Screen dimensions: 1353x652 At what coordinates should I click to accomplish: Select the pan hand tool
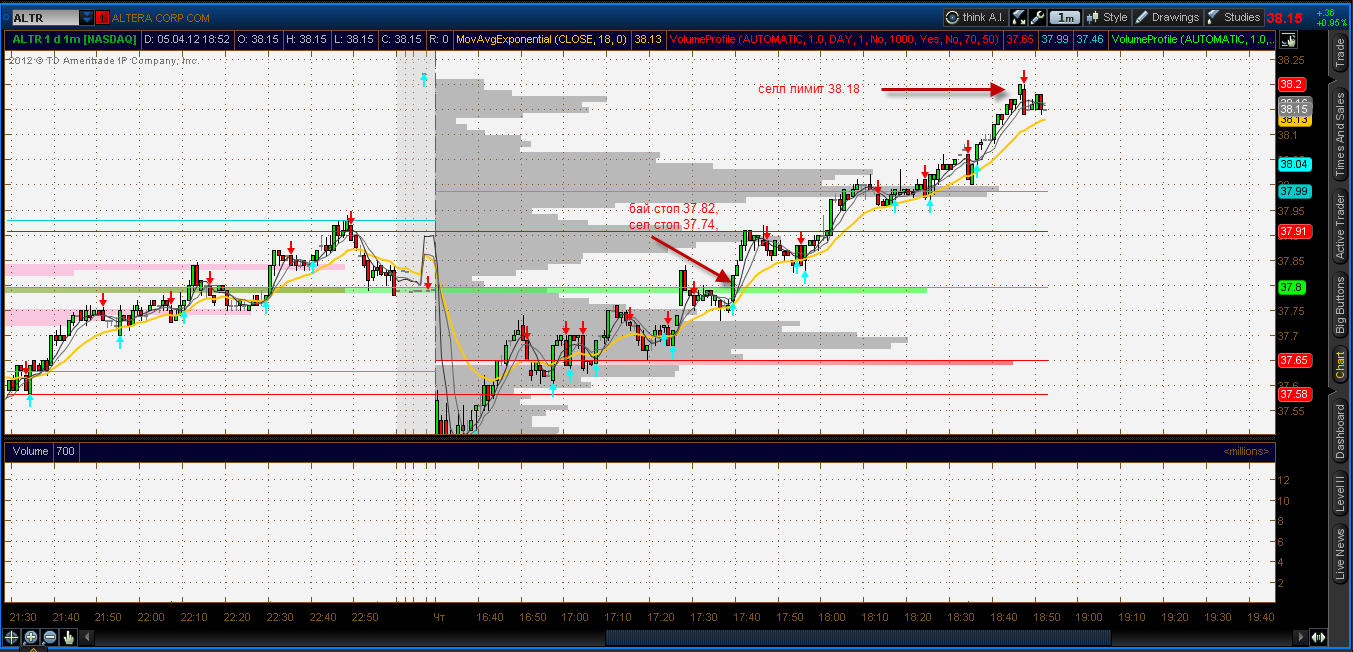coord(69,637)
